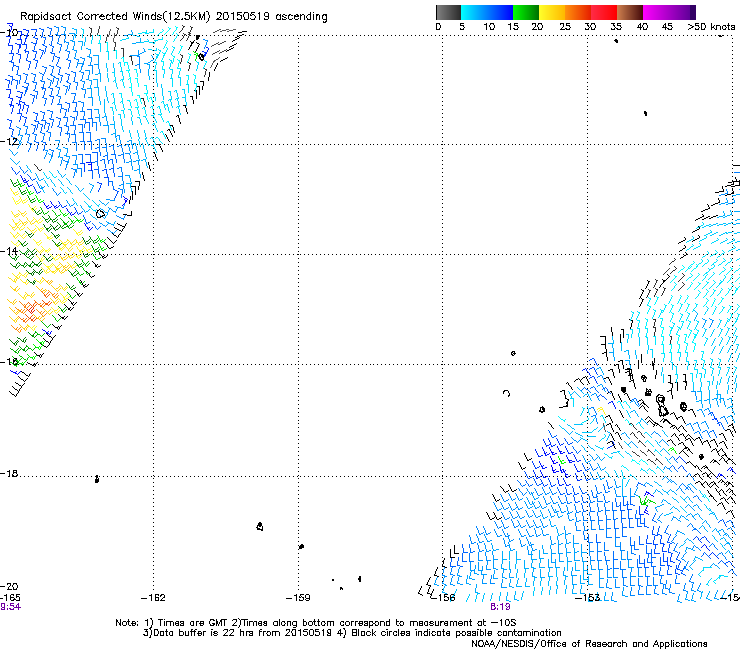
Task: Click the orange 25-30 knots color segment
Action: (x=578, y=12)
